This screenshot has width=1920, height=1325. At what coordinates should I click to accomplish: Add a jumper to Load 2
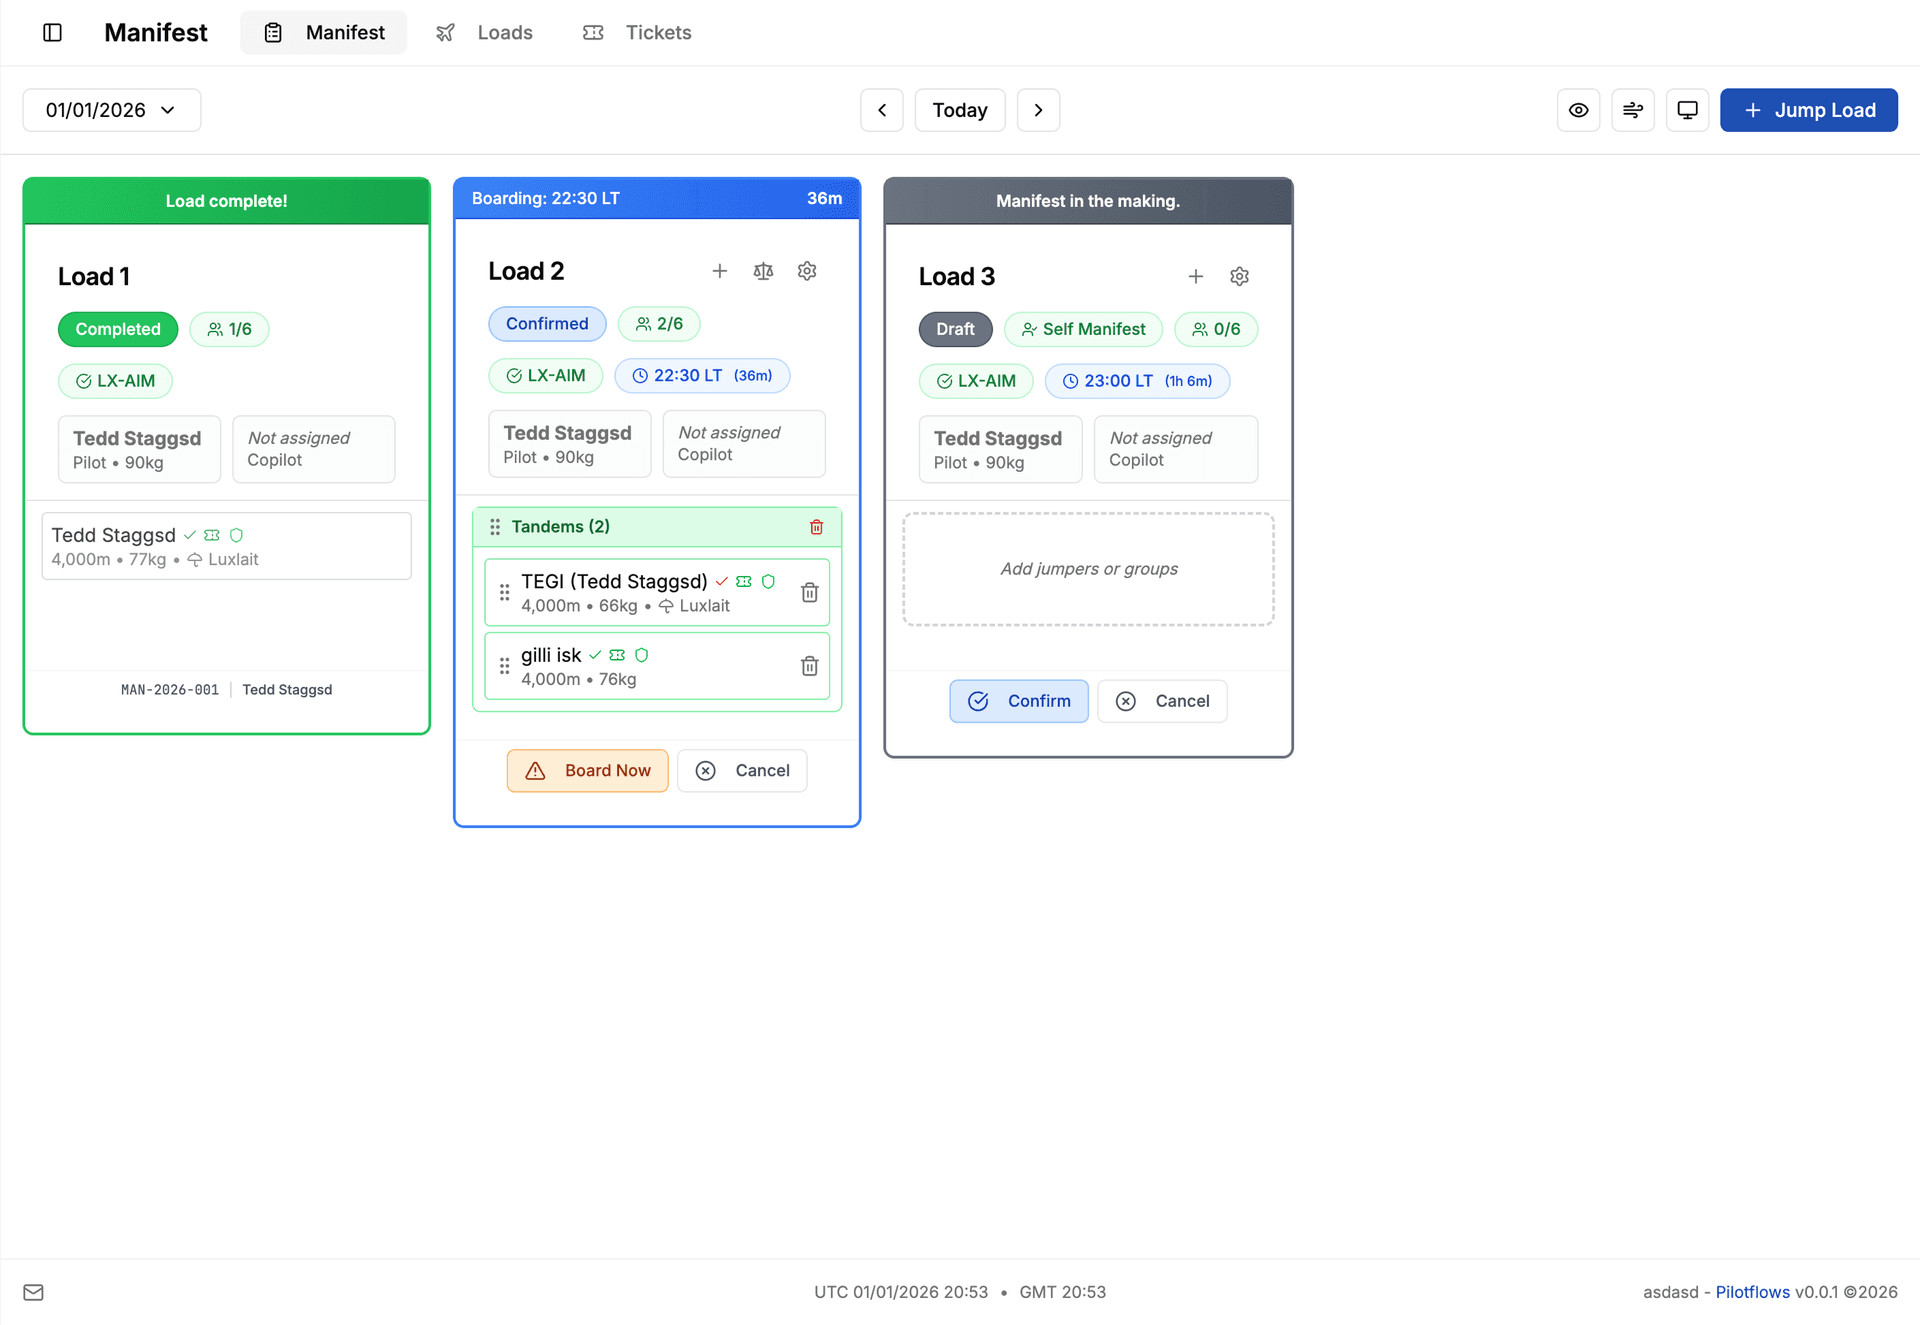(720, 271)
